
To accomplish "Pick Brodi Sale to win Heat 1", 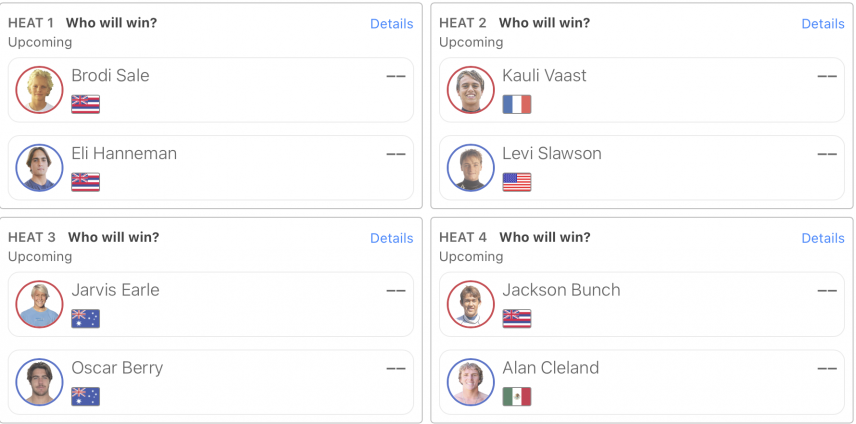I will click(211, 90).
